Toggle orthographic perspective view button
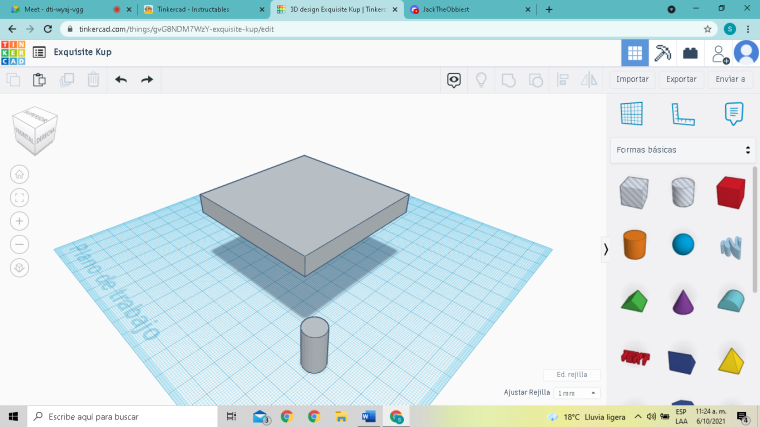Image resolution: width=760 pixels, height=427 pixels. (x=19, y=268)
